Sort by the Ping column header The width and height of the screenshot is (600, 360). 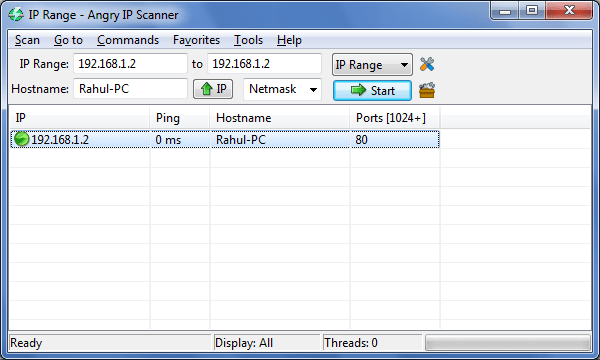[179, 118]
